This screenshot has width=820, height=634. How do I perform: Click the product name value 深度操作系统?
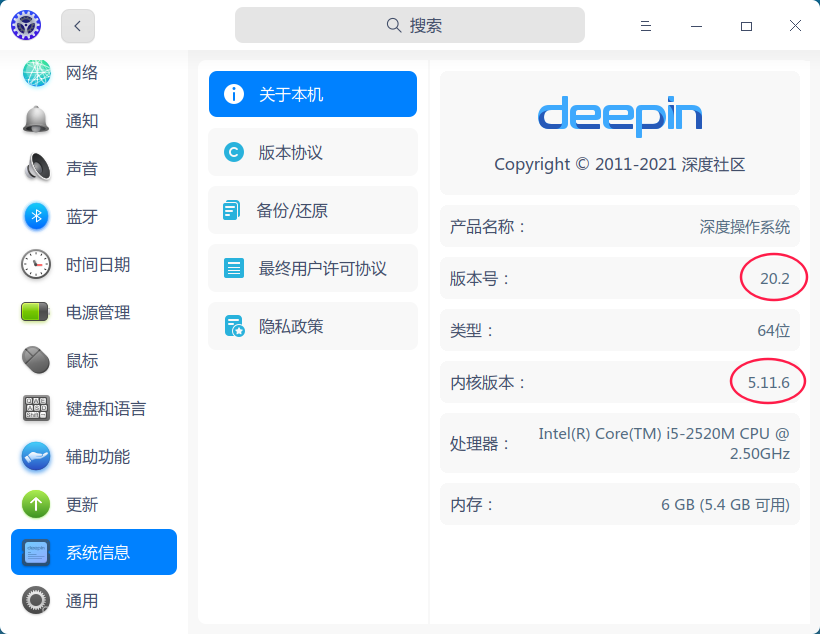point(745,227)
